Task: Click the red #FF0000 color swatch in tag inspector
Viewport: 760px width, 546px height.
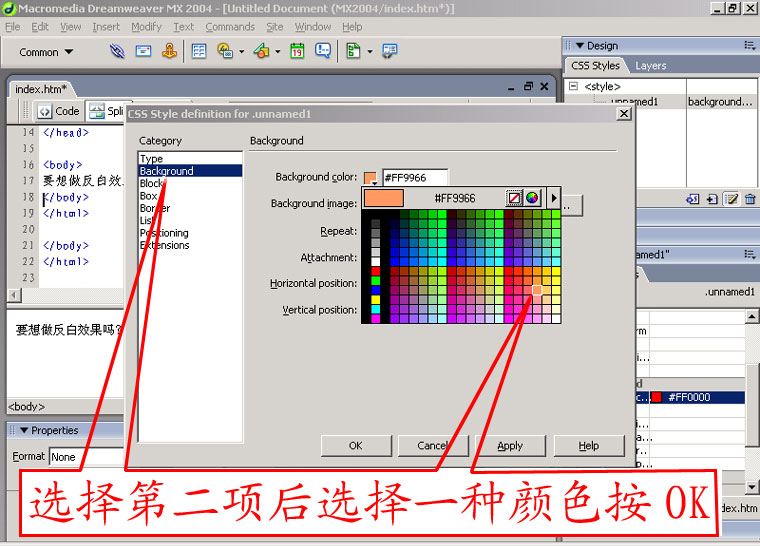Action: 656,398
